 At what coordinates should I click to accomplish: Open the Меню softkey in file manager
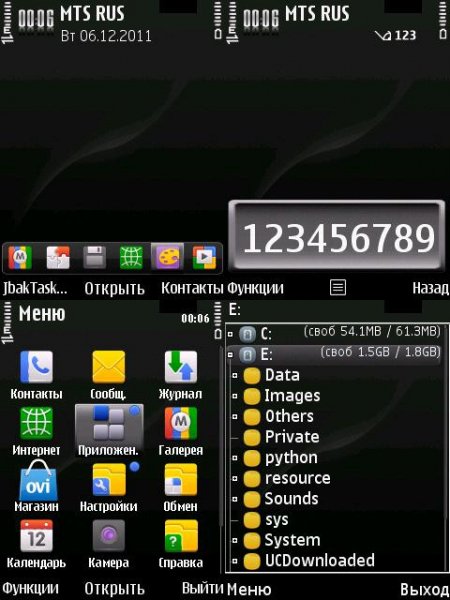point(249,589)
